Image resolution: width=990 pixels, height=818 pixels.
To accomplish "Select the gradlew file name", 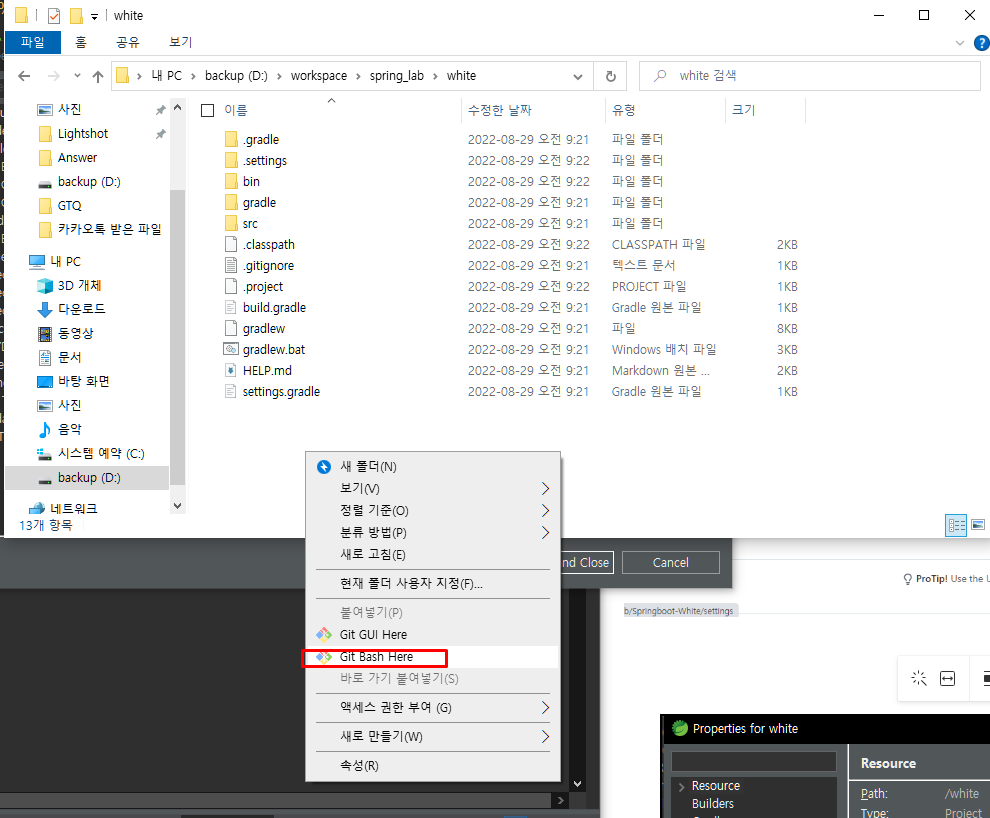I will [x=264, y=329].
